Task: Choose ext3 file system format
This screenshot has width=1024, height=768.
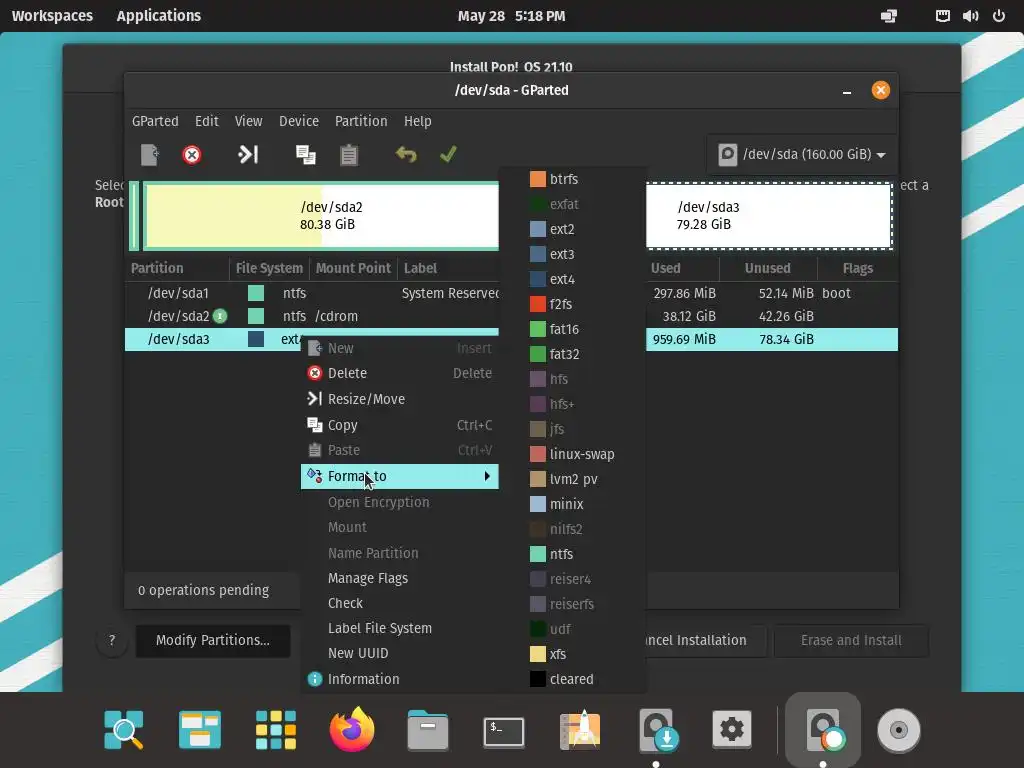Action: (573, 254)
